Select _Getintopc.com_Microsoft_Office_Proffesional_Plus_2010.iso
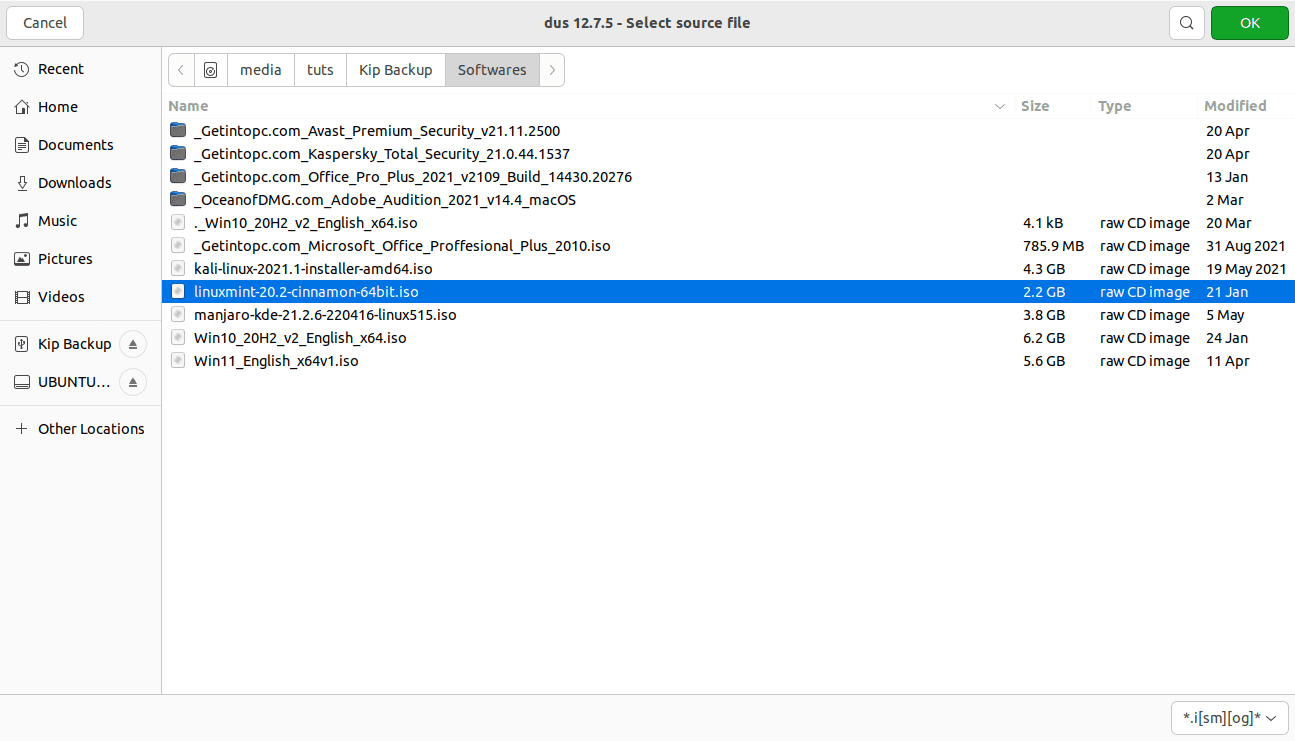 point(728,245)
